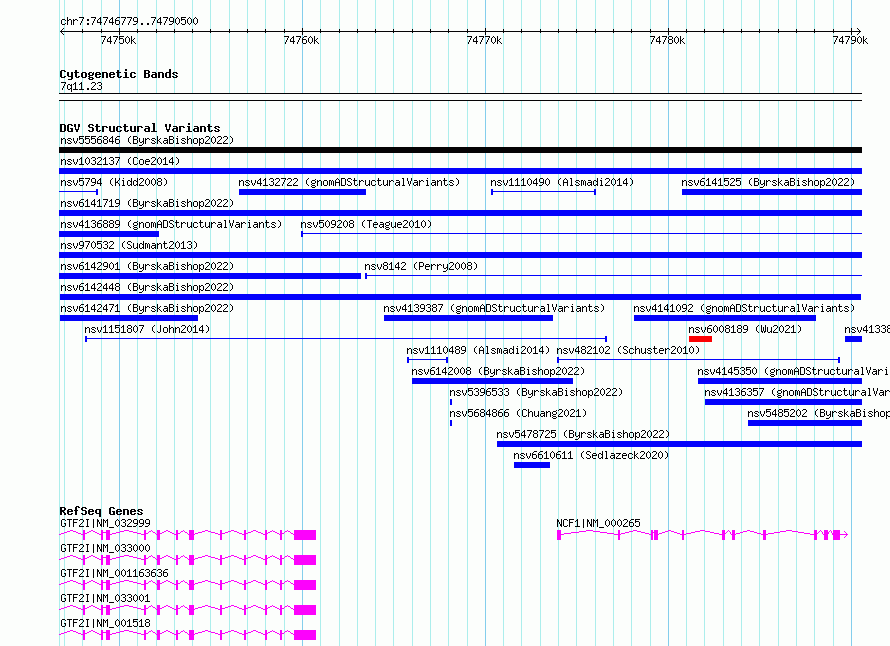
Task: Click the nsv4132722 gnomAD variant bar
Action: tap(303, 192)
